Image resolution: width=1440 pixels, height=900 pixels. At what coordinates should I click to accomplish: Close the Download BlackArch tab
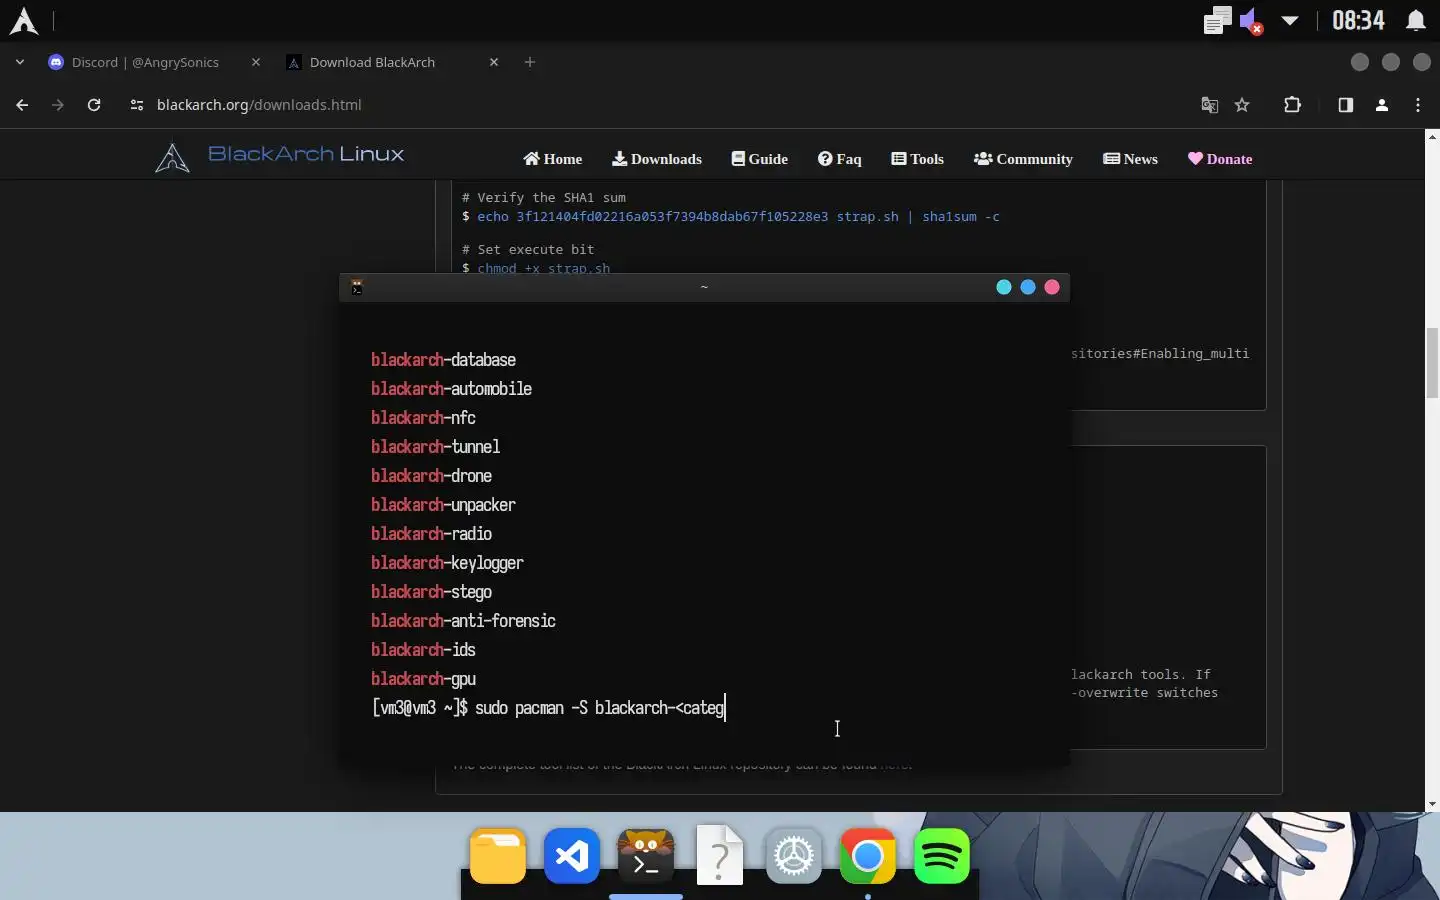494,62
